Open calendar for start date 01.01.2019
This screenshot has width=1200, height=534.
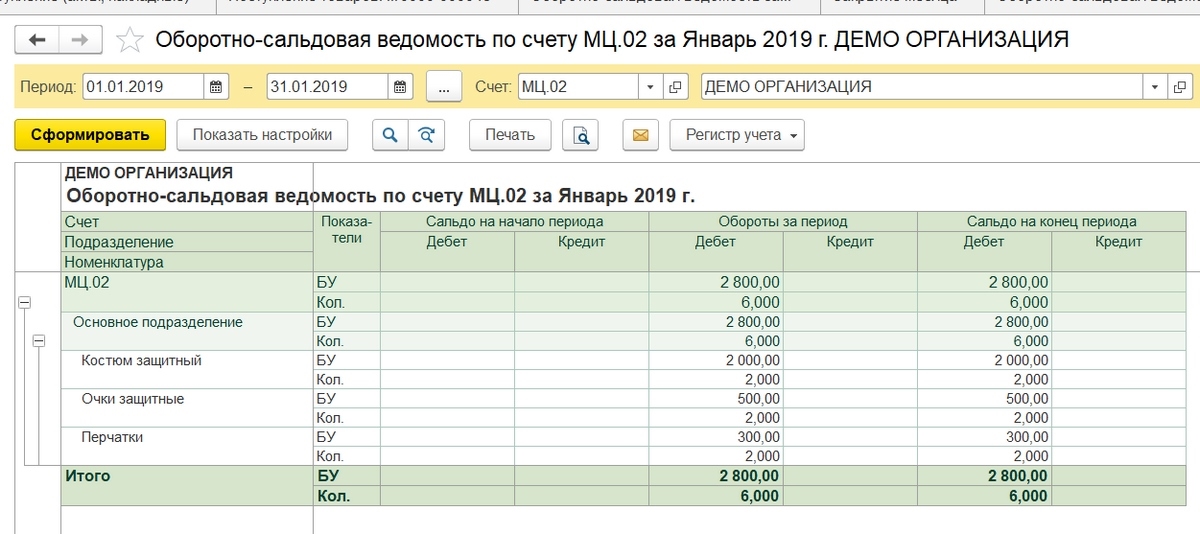[216, 87]
